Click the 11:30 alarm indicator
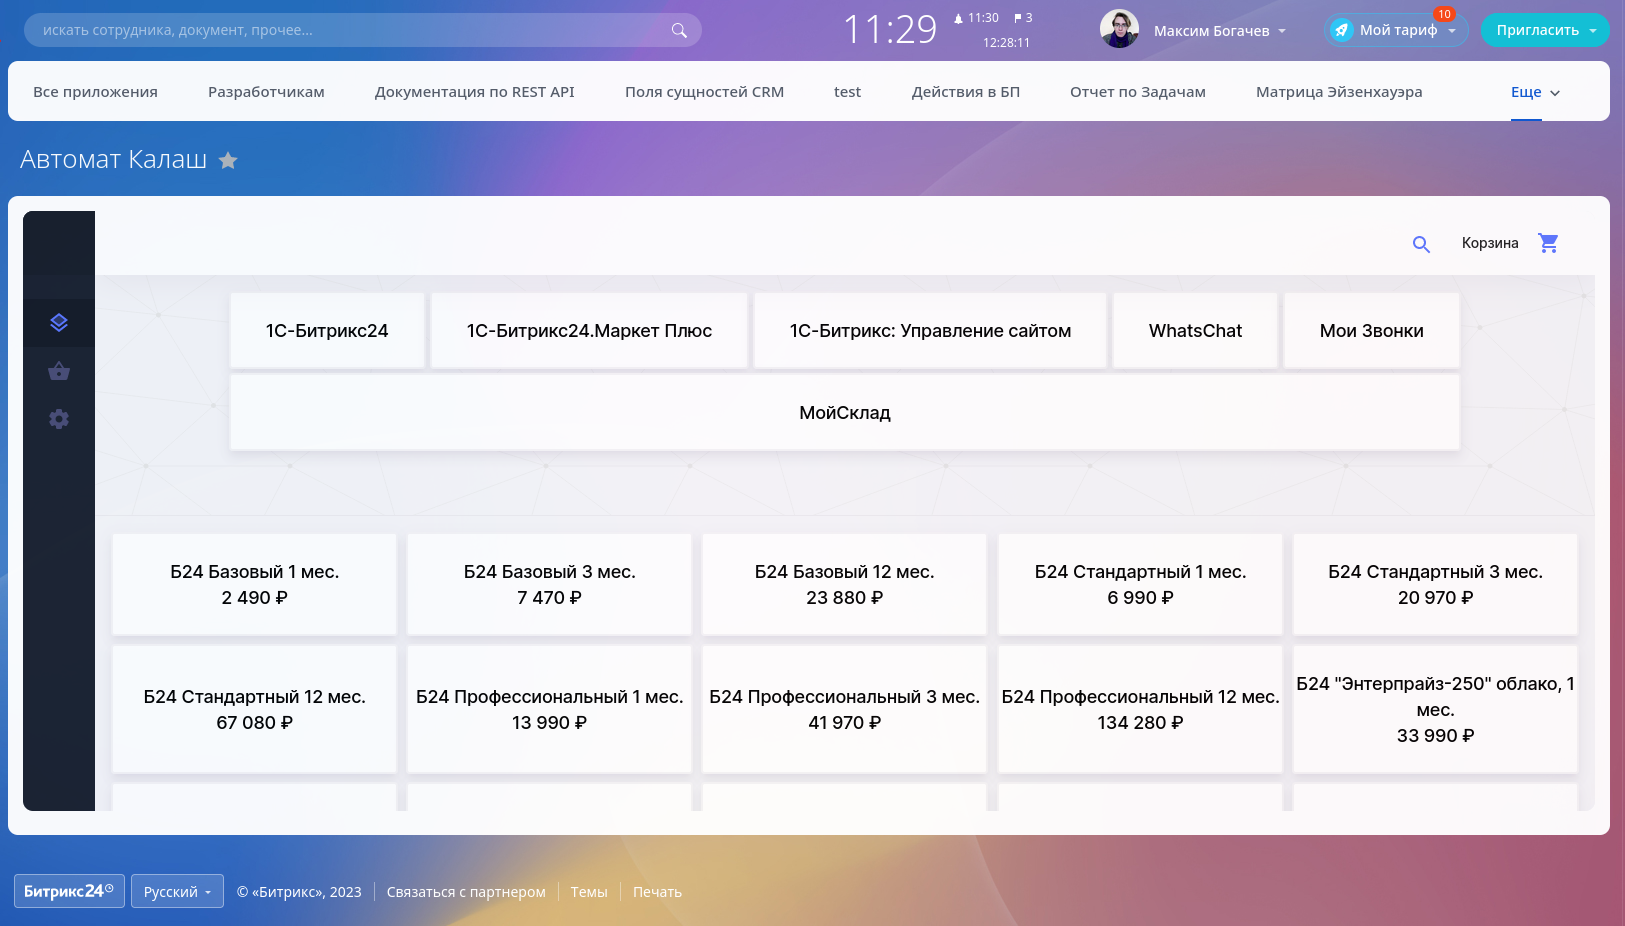Viewport: 1625px width, 926px height. pos(976,18)
